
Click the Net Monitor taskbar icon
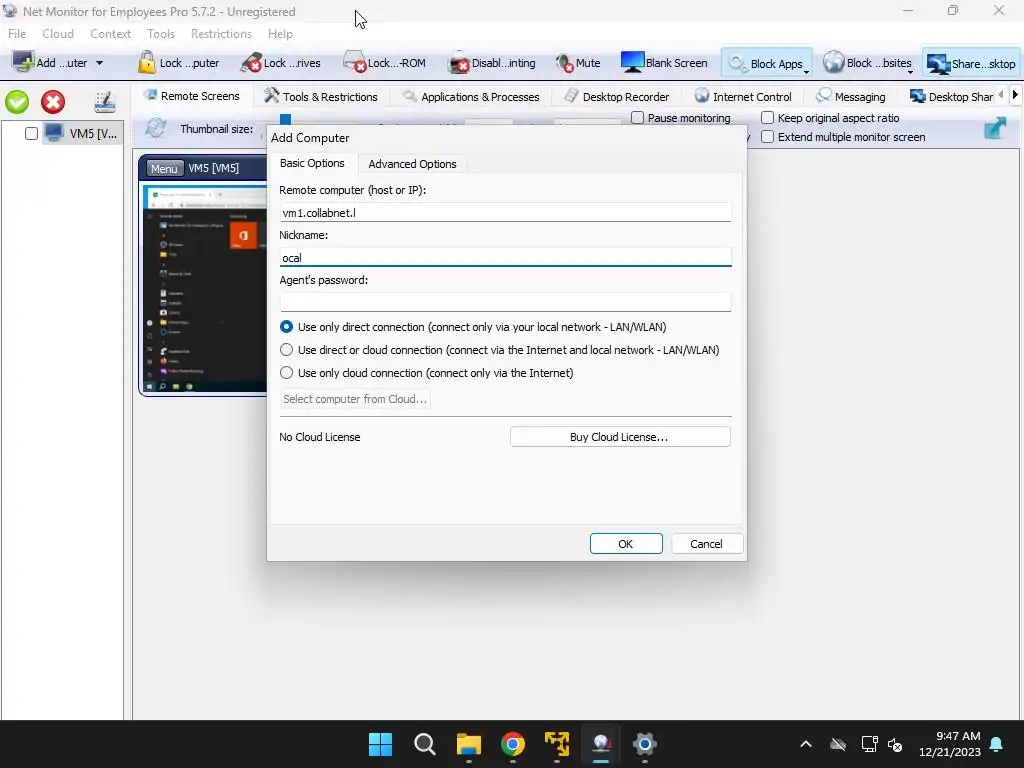[601, 744]
